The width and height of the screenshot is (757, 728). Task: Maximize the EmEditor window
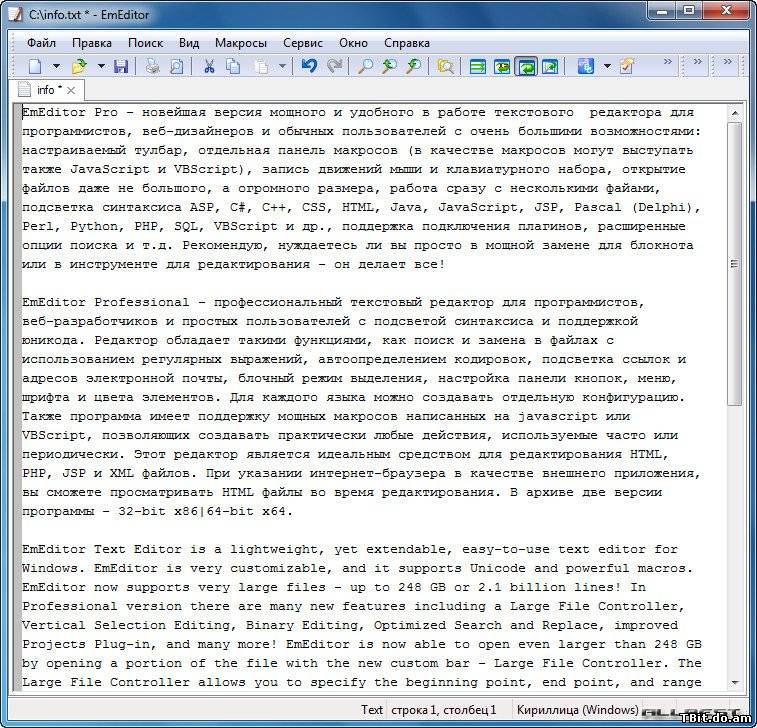pyautogui.click(x=689, y=11)
